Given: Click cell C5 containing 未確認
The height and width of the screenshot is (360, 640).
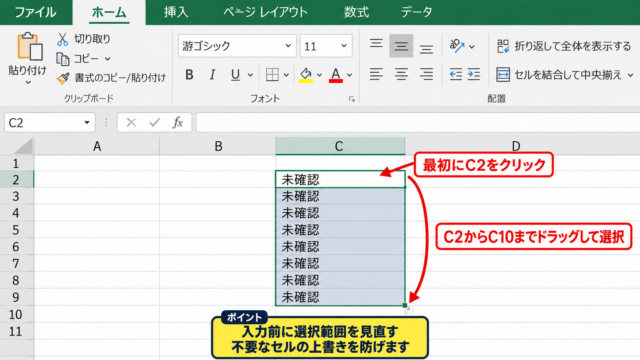Looking at the screenshot, I should coord(340,230).
